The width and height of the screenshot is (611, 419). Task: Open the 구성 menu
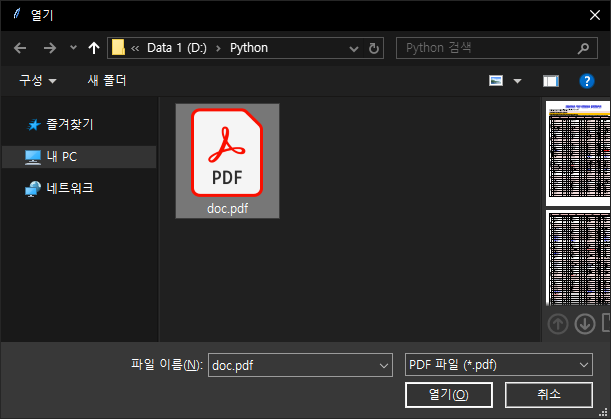38,81
